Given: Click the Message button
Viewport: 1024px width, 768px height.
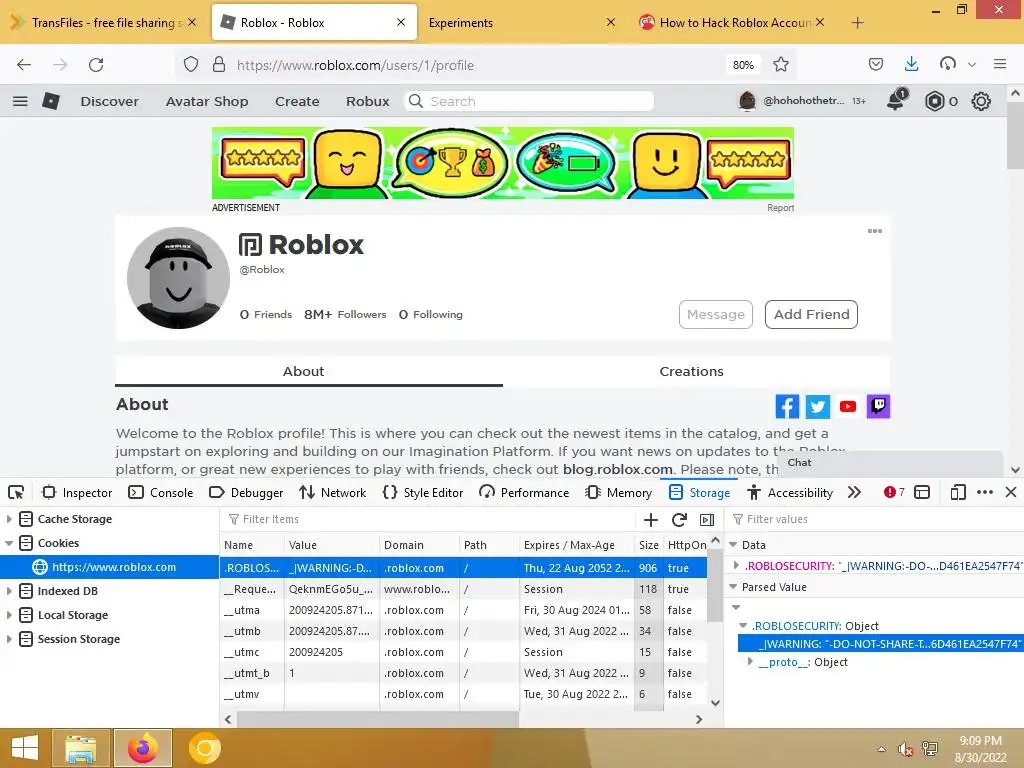Looking at the screenshot, I should pos(716,315).
